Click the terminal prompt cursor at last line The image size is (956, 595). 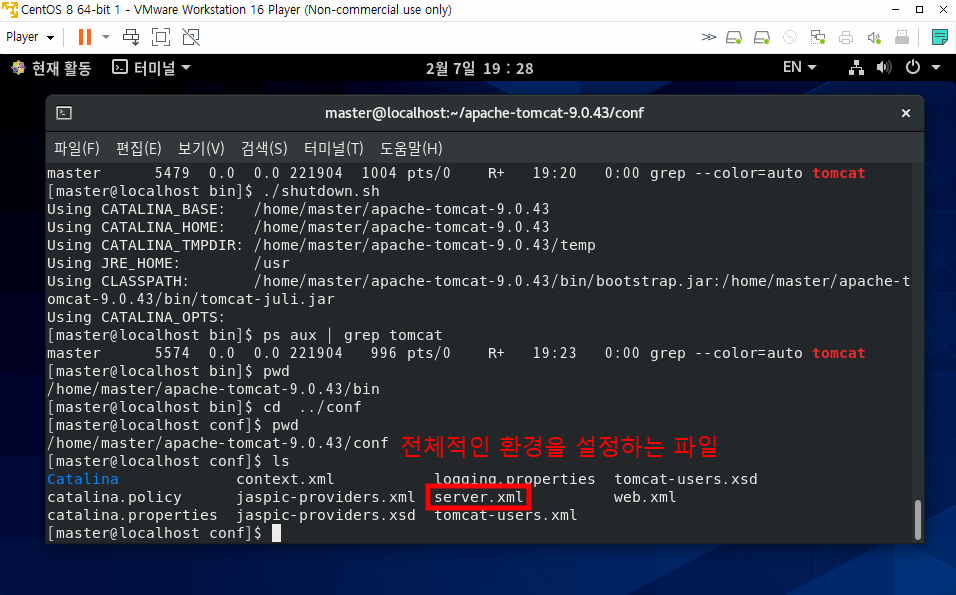tap(277, 533)
